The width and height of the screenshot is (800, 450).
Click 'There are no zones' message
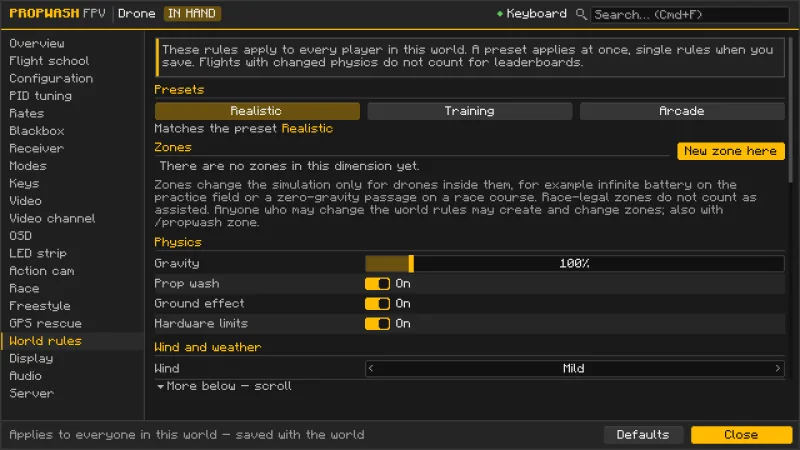[289, 166]
